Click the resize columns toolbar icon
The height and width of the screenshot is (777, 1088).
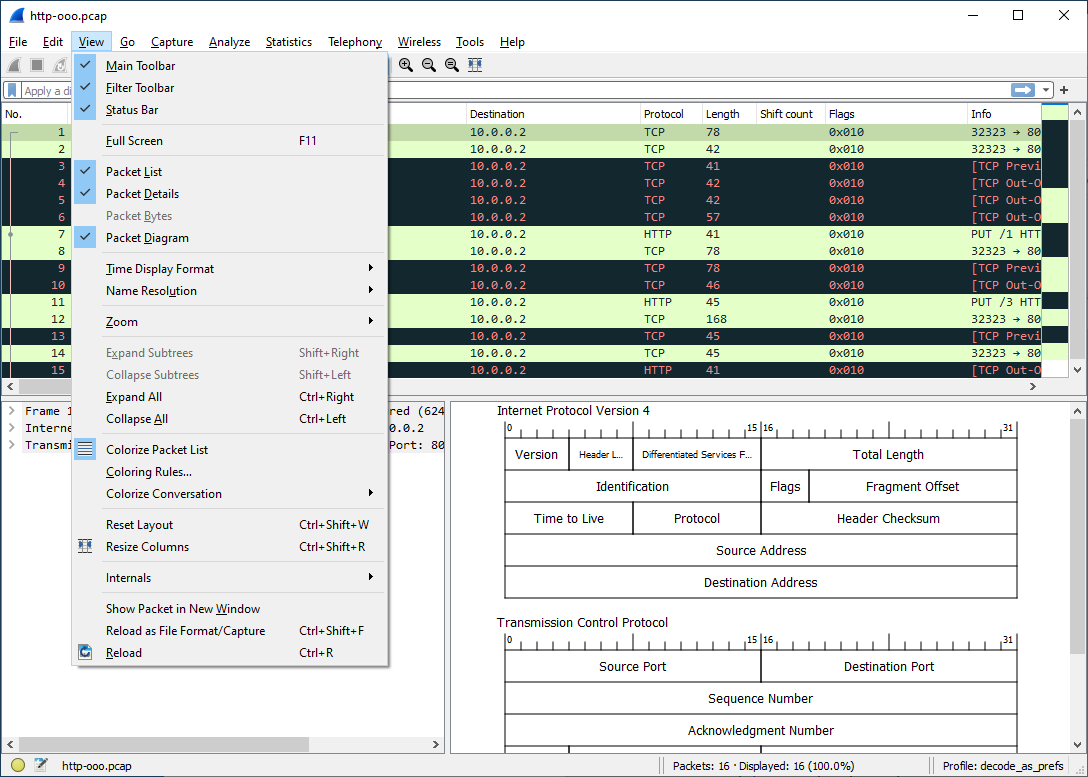point(475,65)
